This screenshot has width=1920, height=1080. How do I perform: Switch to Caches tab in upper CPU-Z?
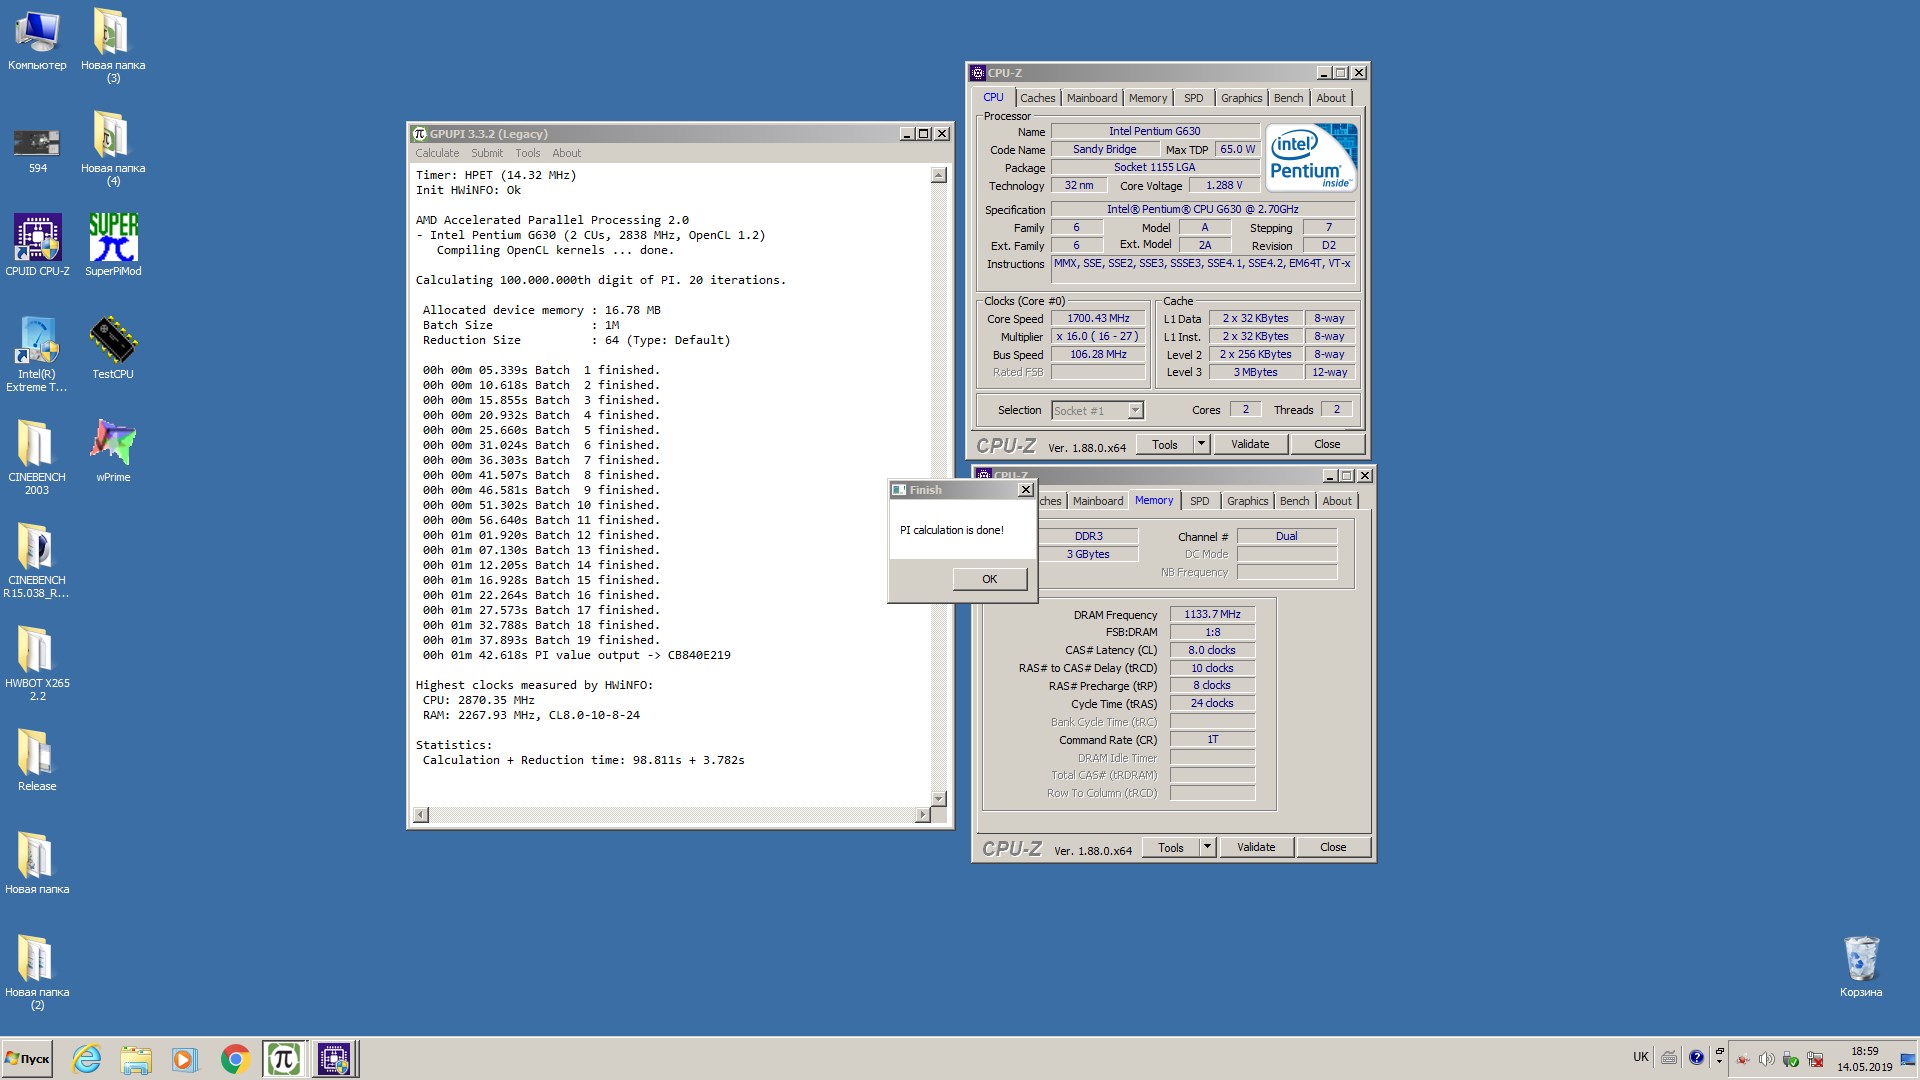[1037, 98]
